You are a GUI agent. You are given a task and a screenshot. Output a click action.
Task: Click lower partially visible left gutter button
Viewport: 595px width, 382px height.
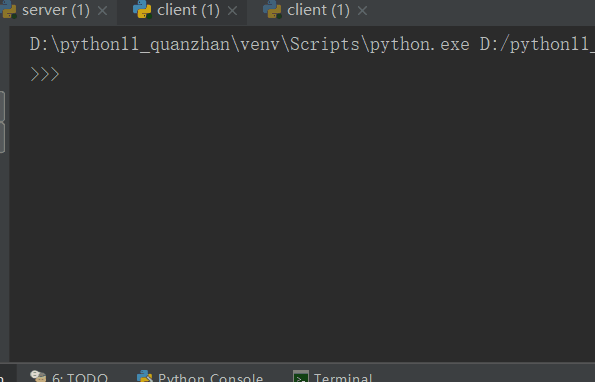click(x=2, y=137)
